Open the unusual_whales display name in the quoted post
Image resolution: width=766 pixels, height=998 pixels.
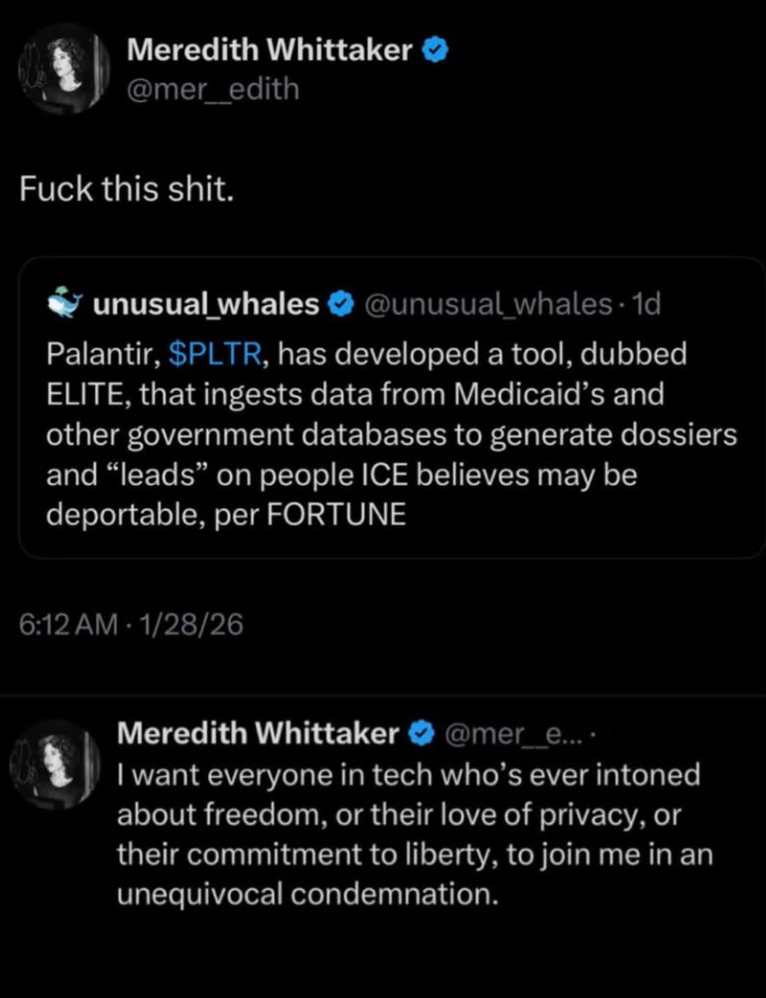point(206,303)
